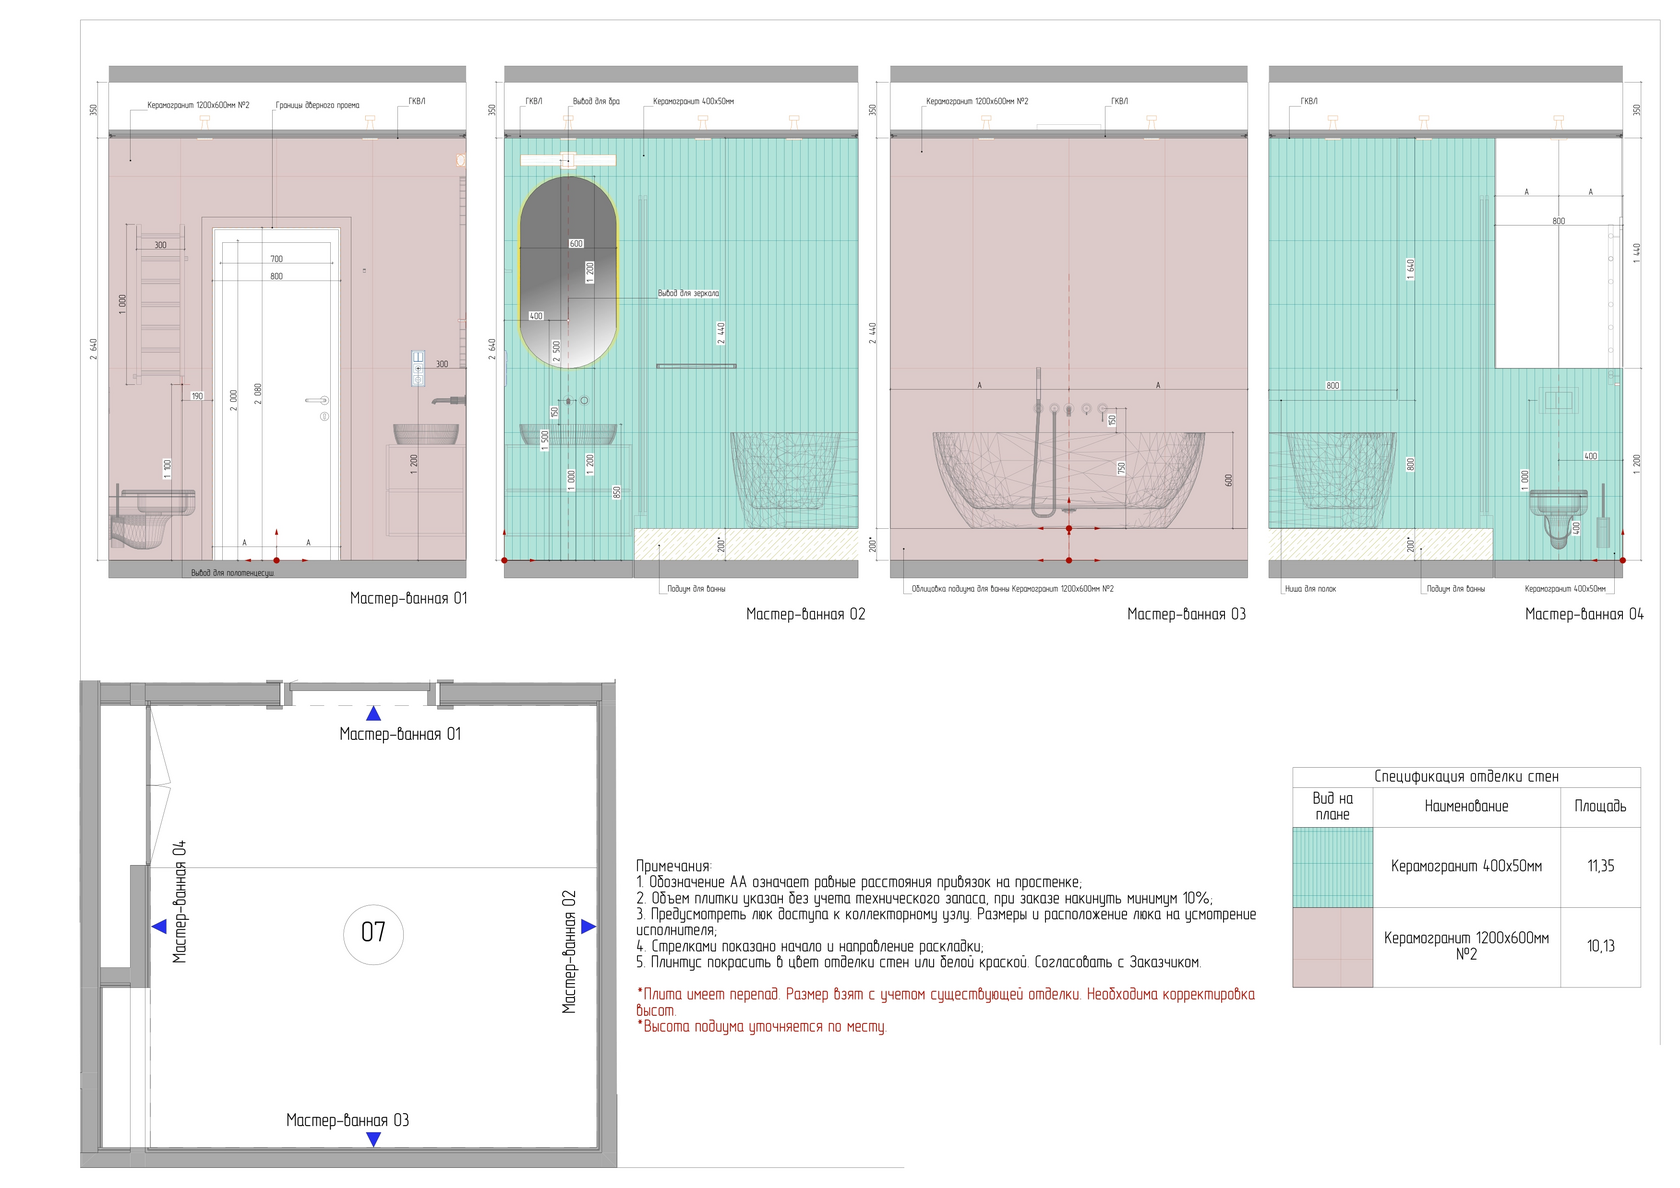Click the red note about Высота подиума
1680x1188 pixels.
tap(761, 1027)
